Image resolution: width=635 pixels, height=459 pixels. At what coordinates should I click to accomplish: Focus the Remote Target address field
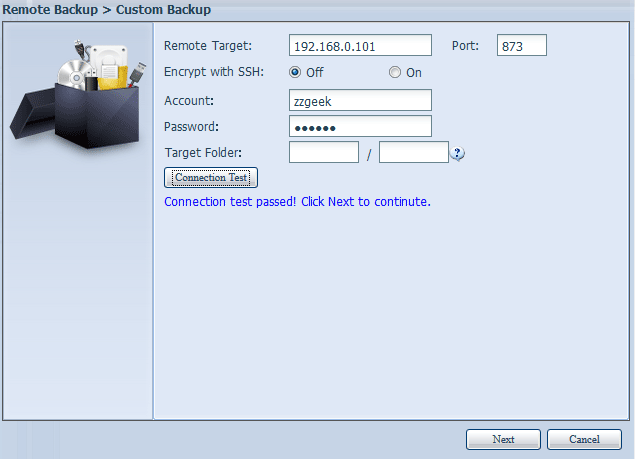tap(360, 45)
